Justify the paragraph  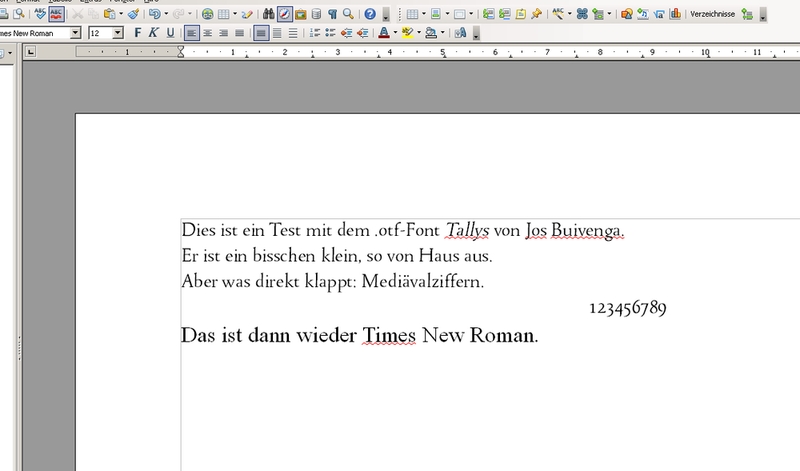click(x=239, y=33)
